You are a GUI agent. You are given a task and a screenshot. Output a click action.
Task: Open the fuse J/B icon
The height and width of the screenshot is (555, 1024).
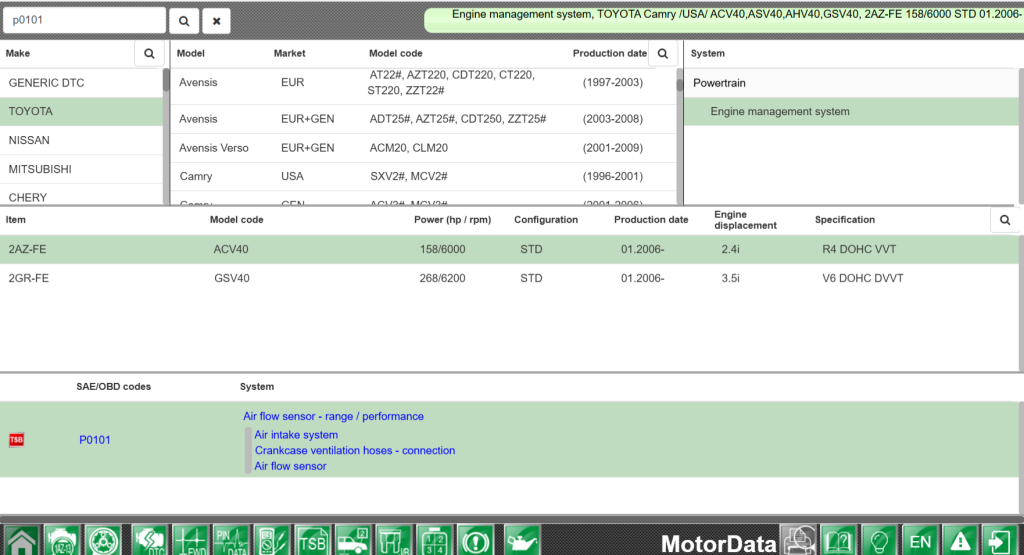pos(394,541)
